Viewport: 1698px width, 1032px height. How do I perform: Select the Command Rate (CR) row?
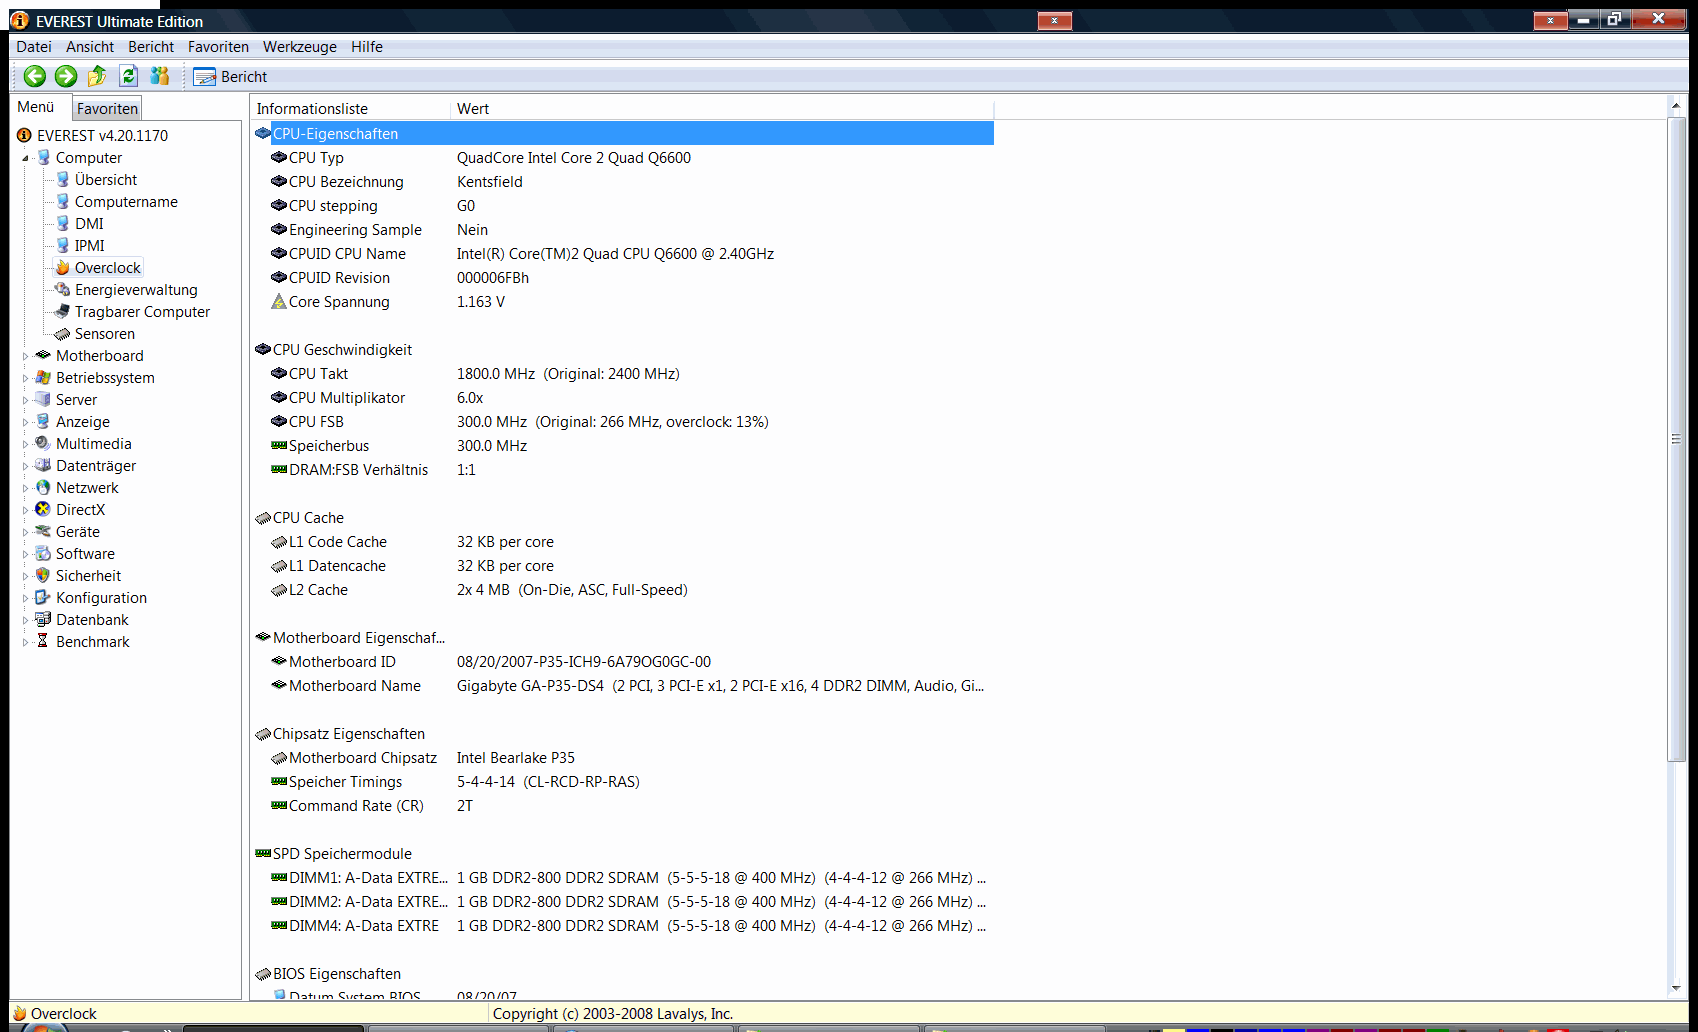point(623,806)
